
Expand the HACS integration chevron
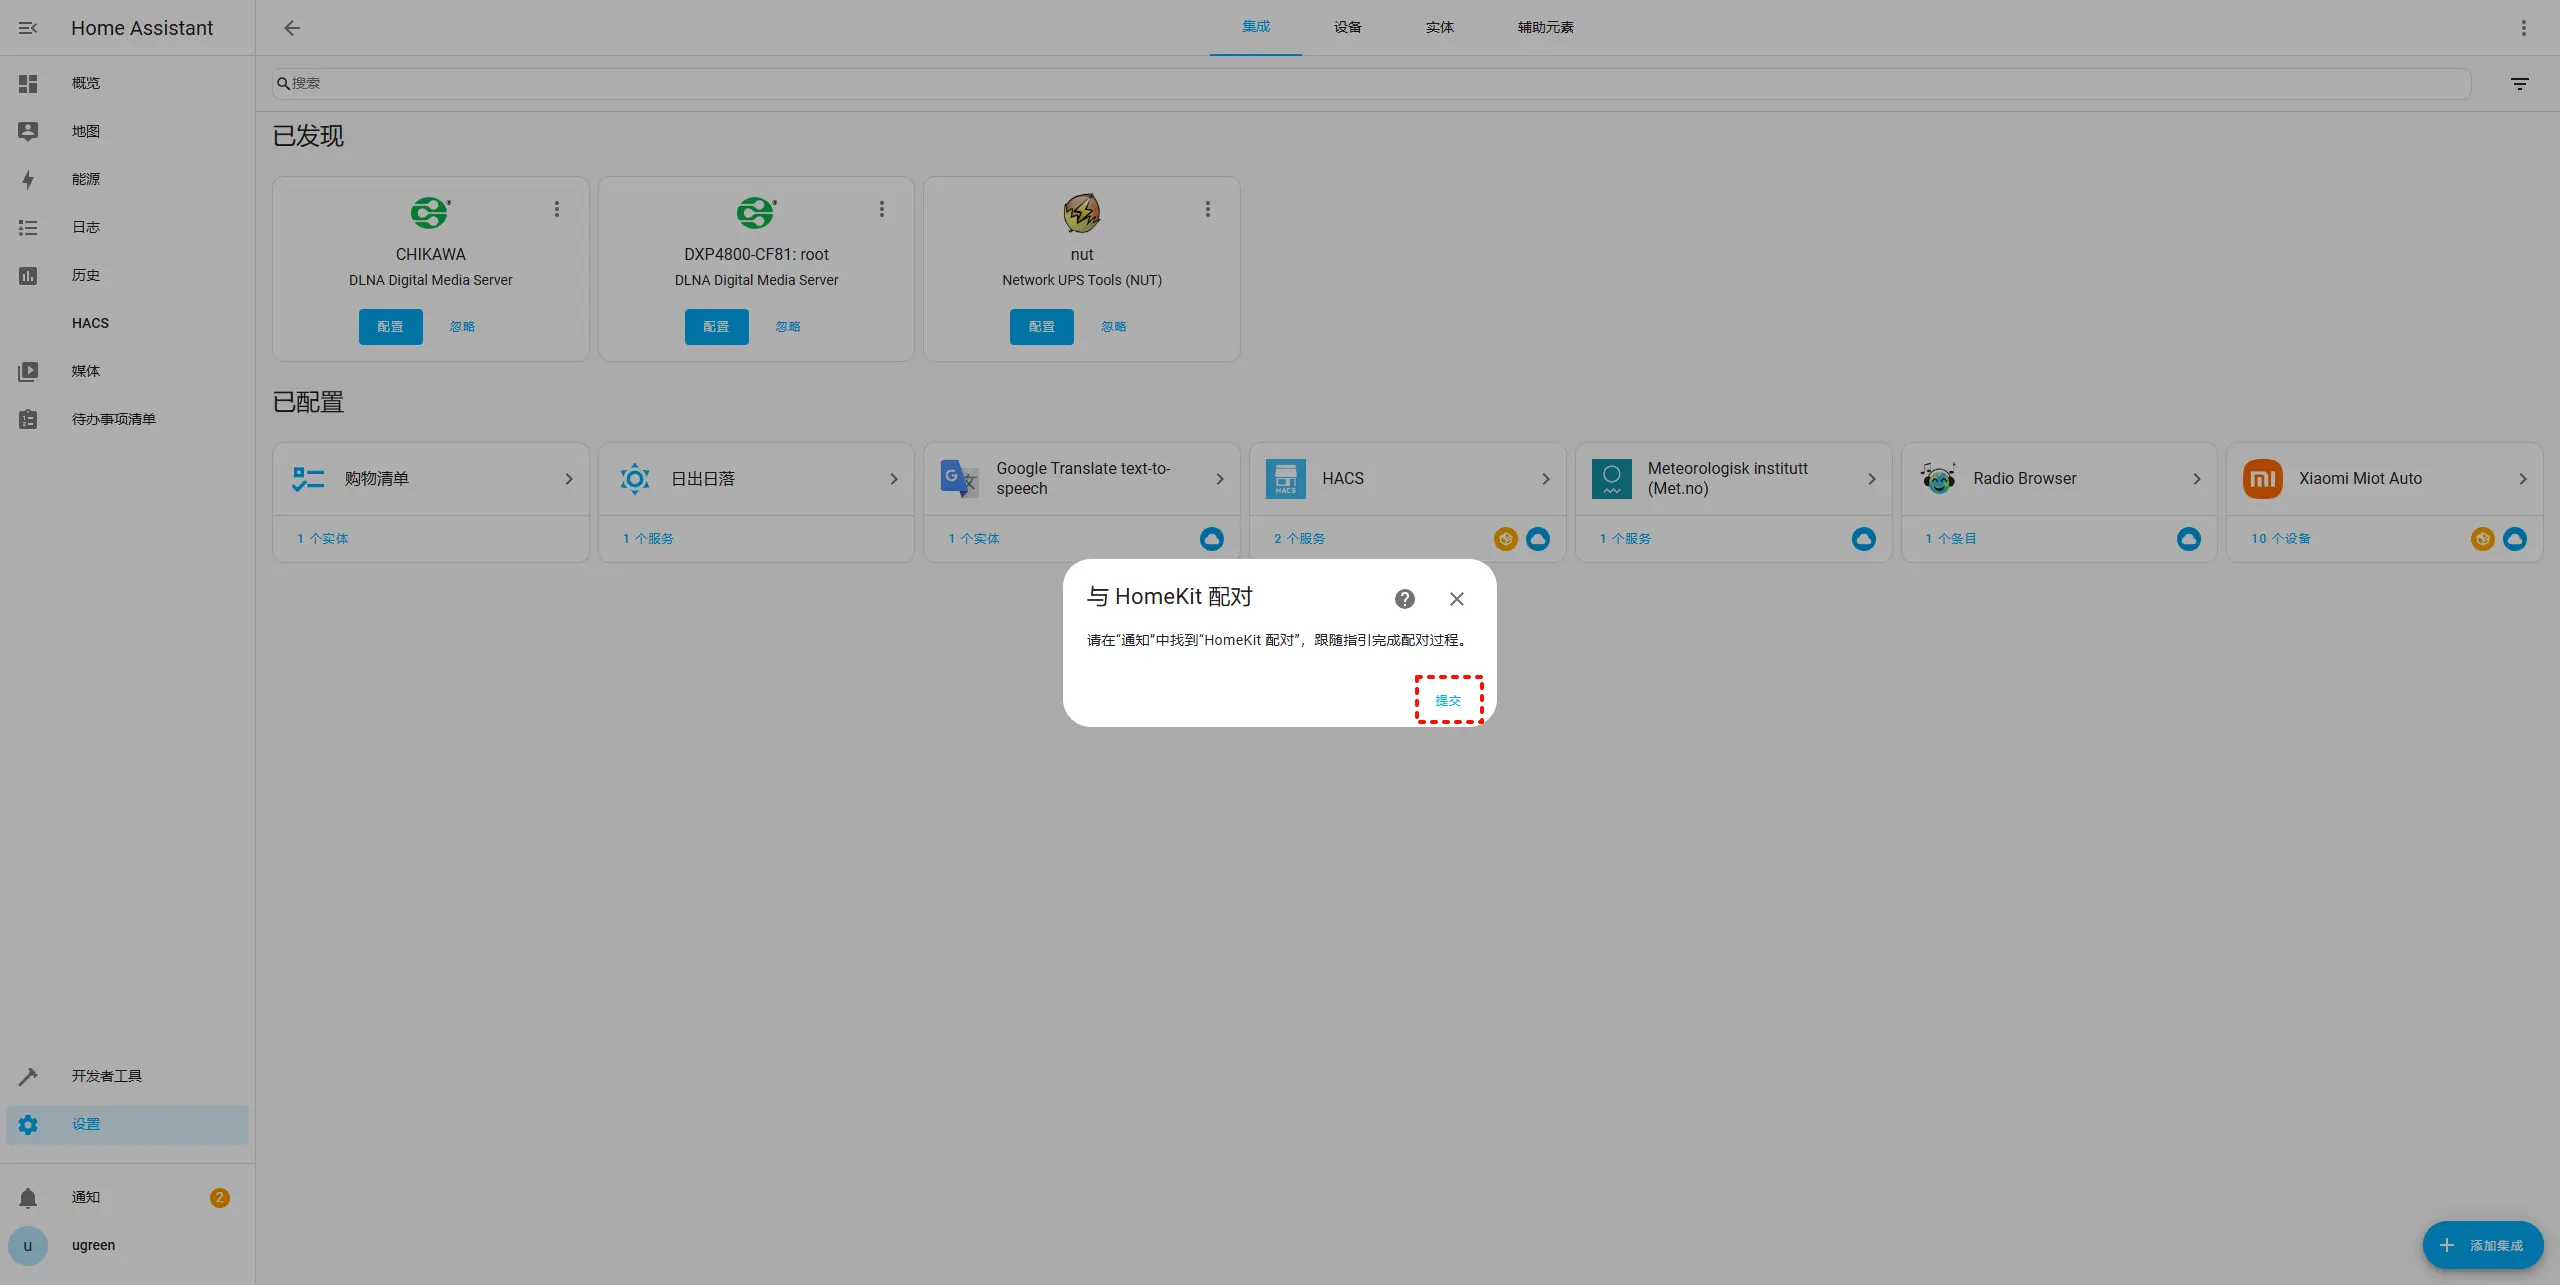click(x=1545, y=479)
